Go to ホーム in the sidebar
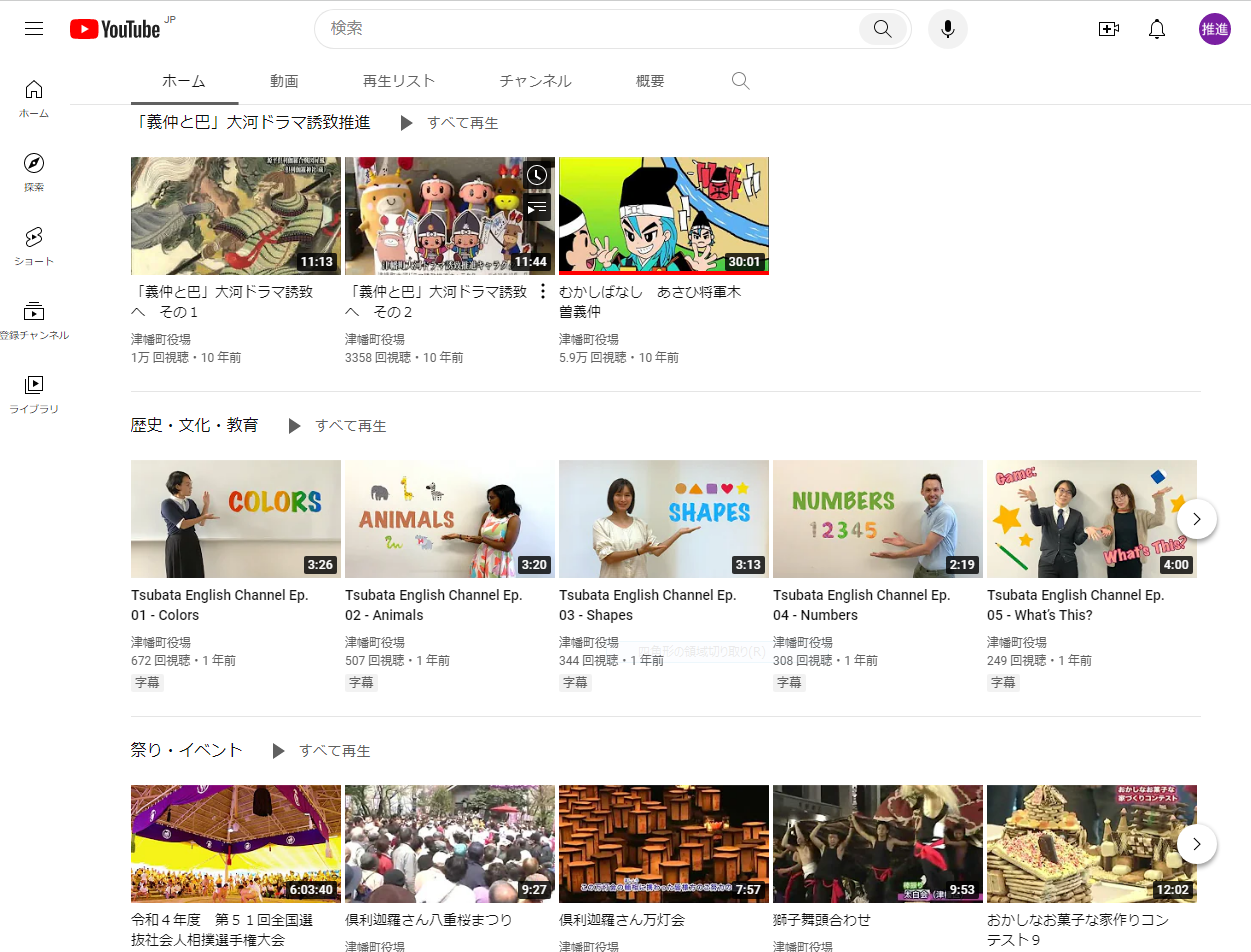1251x952 pixels. (x=34, y=98)
